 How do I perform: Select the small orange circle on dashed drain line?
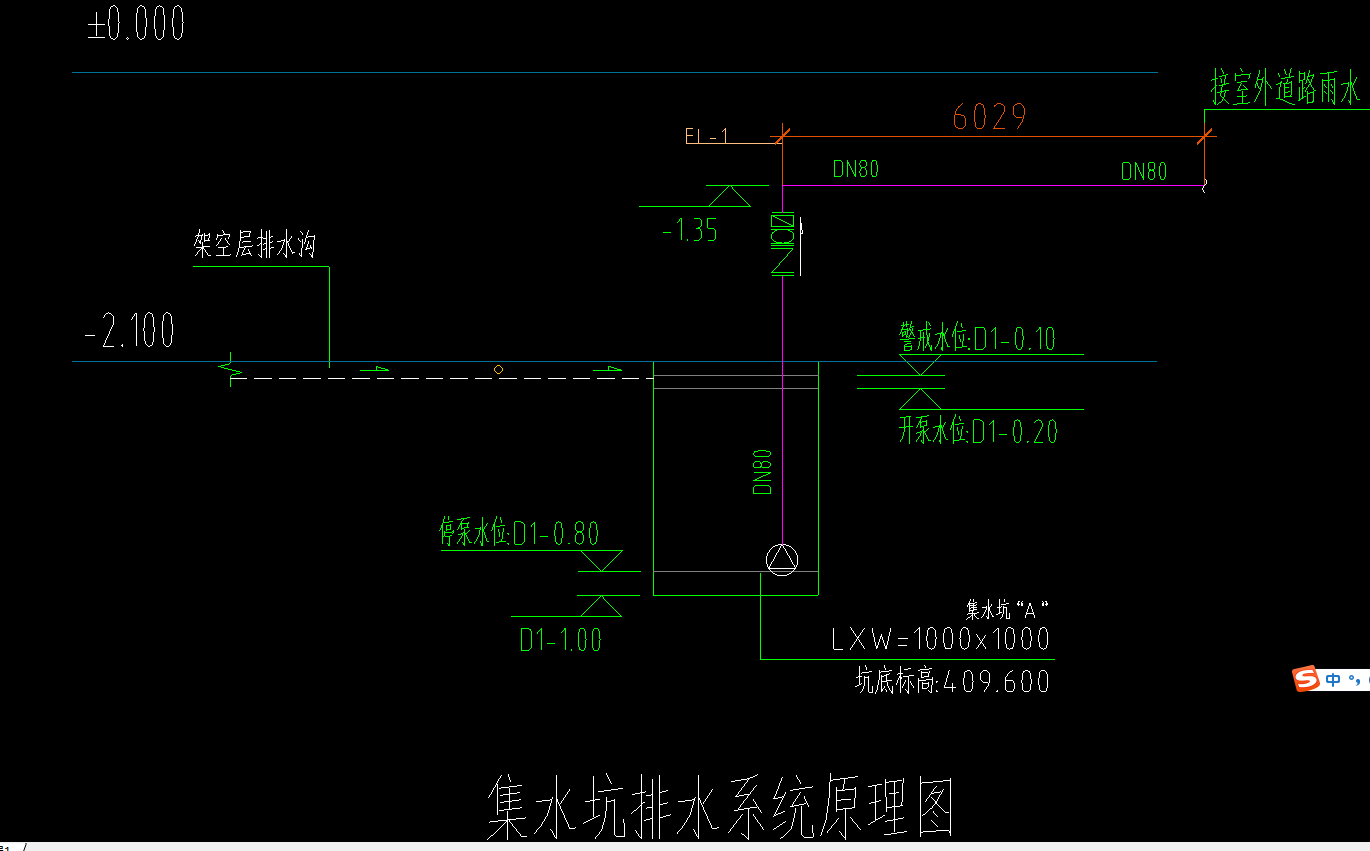click(498, 370)
